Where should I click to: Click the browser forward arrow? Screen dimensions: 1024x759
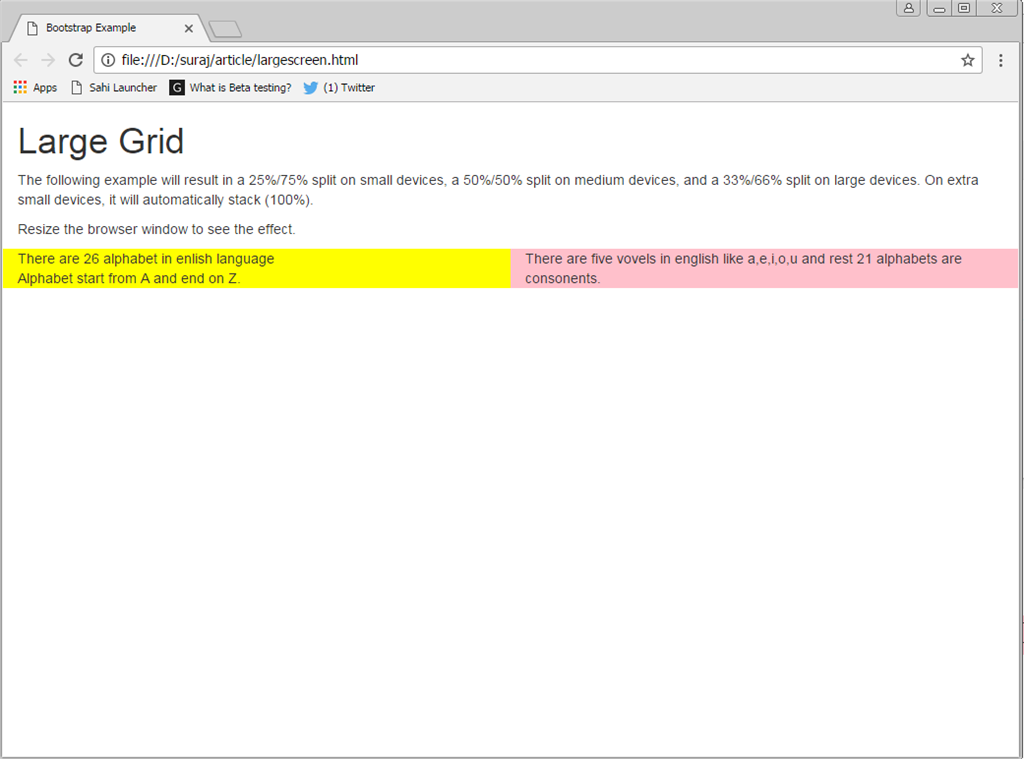(x=48, y=60)
